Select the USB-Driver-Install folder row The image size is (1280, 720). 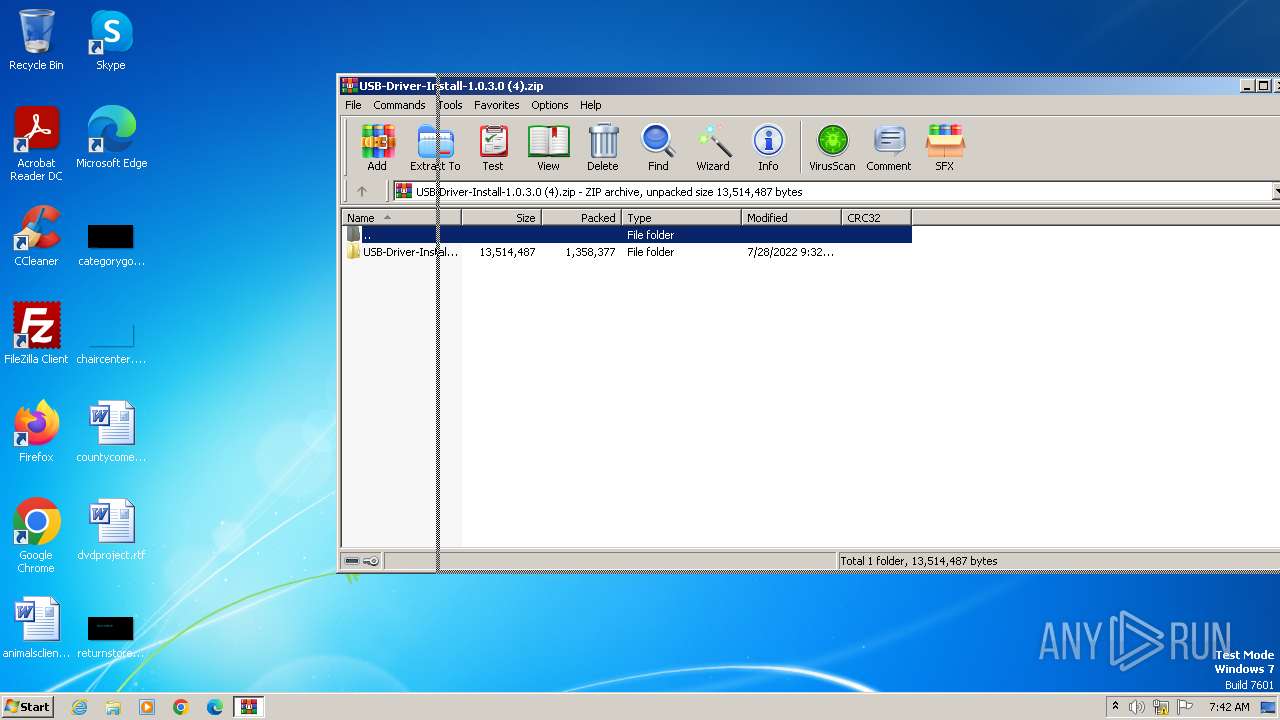tap(627, 252)
